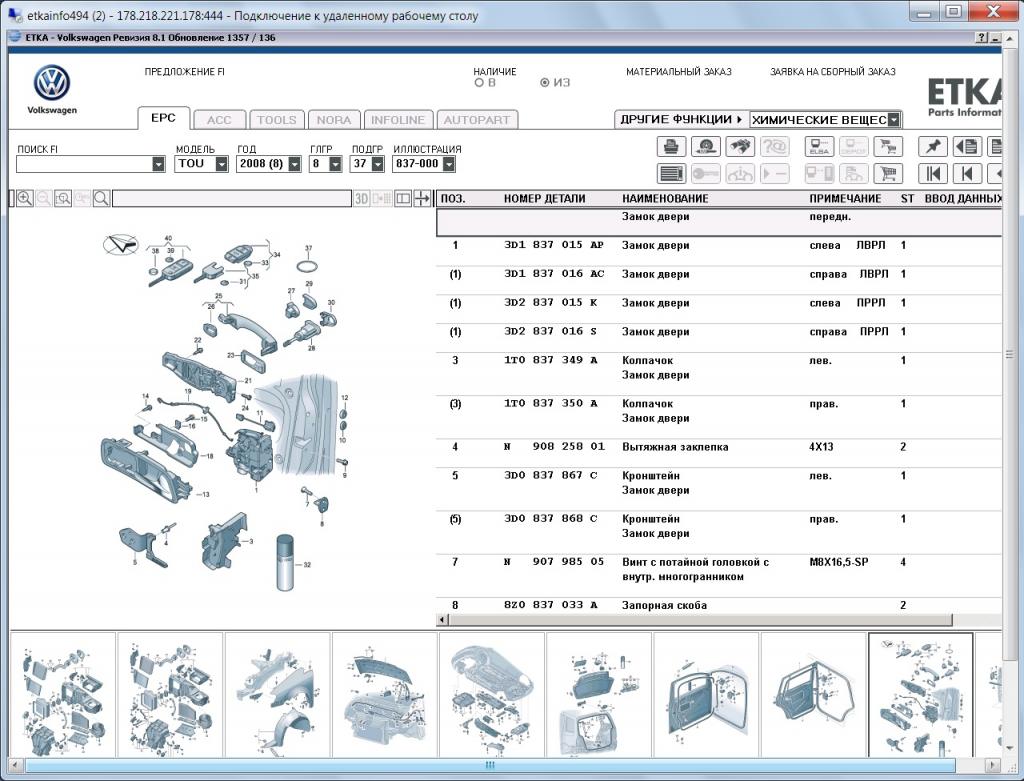This screenshot has height=781, width=1024.
Task: Open the front fender thumbnail
Action: pyautogui.click(x=277, y=695)
